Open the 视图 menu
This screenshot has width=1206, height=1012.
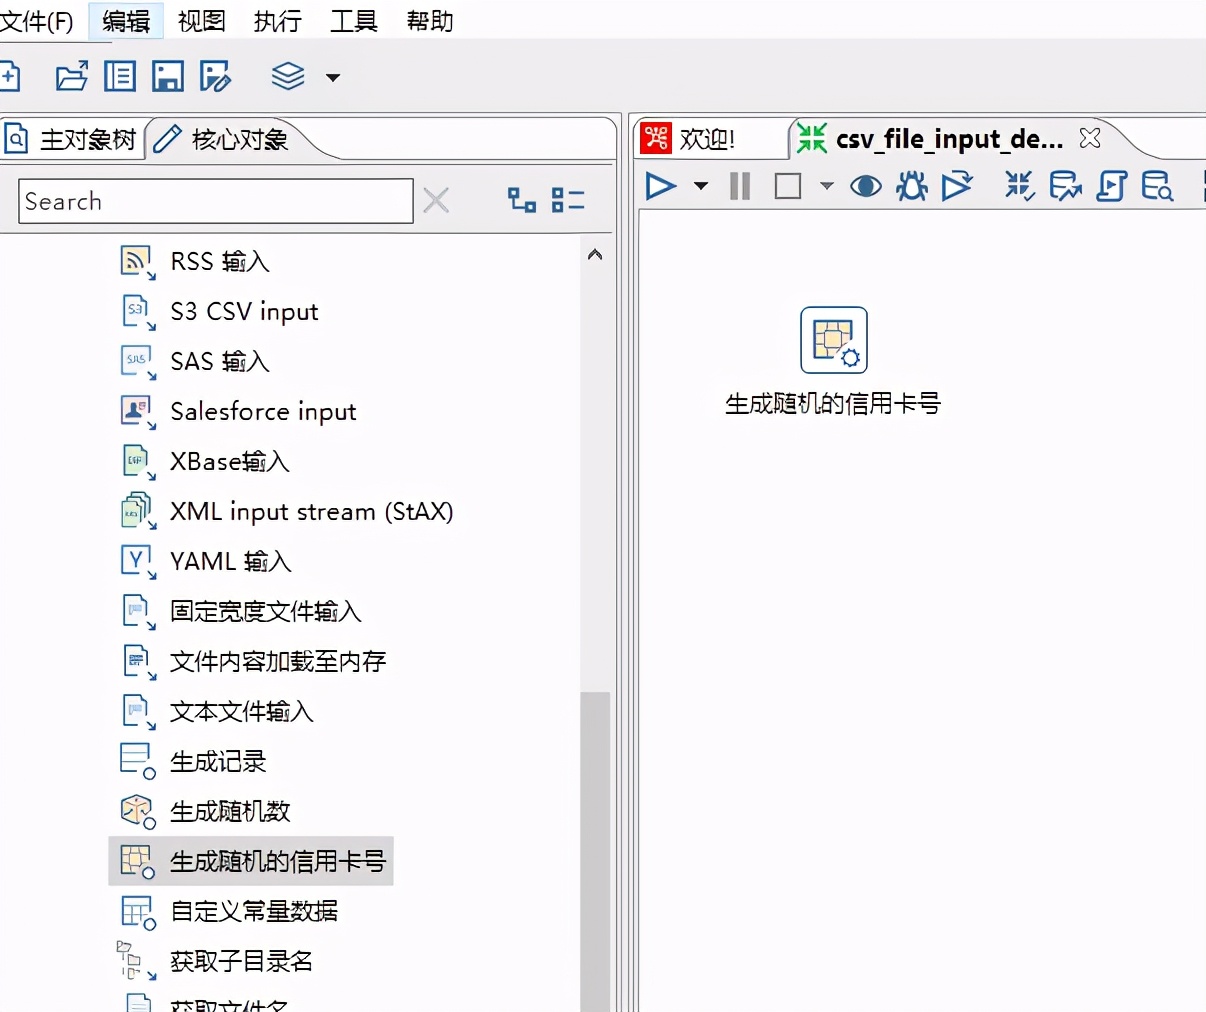pyautogui.click(x=202, y=21)
